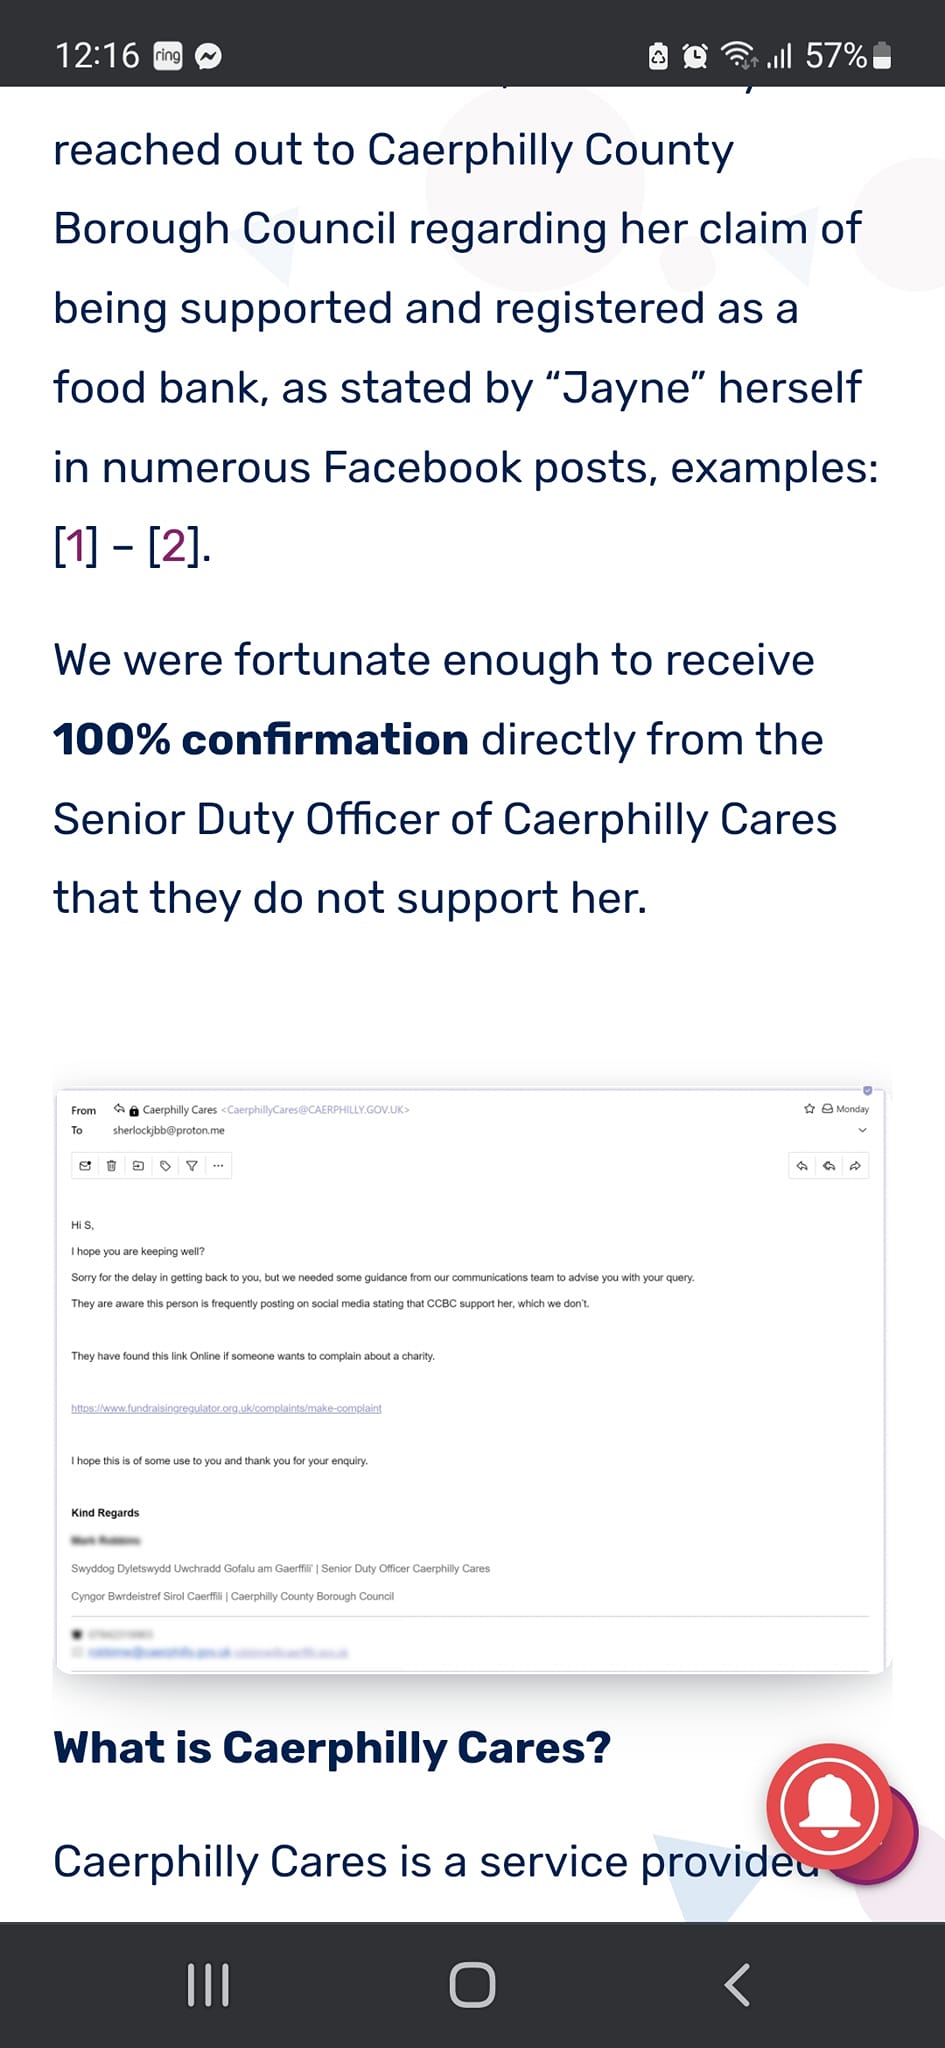Open the recent apps button
Image resolution: width=945 pixels, height=2048 pixels.
208,1985
